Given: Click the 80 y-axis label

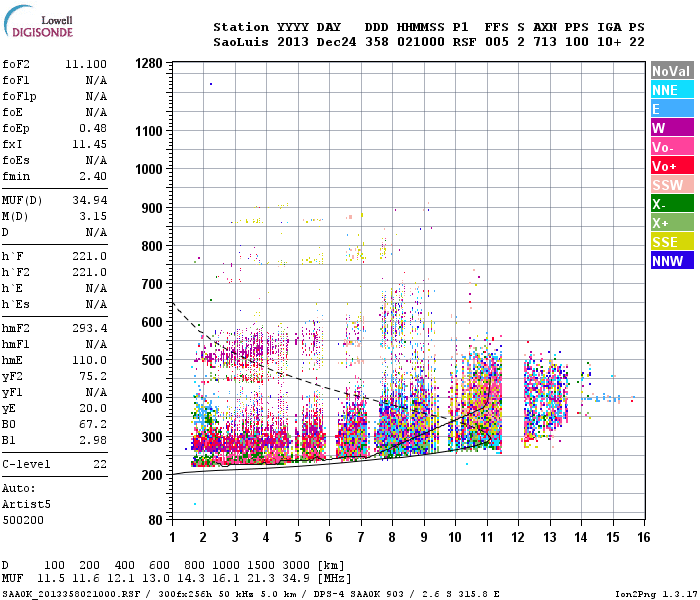Looking at the screenshot, I should click(155, 520).
